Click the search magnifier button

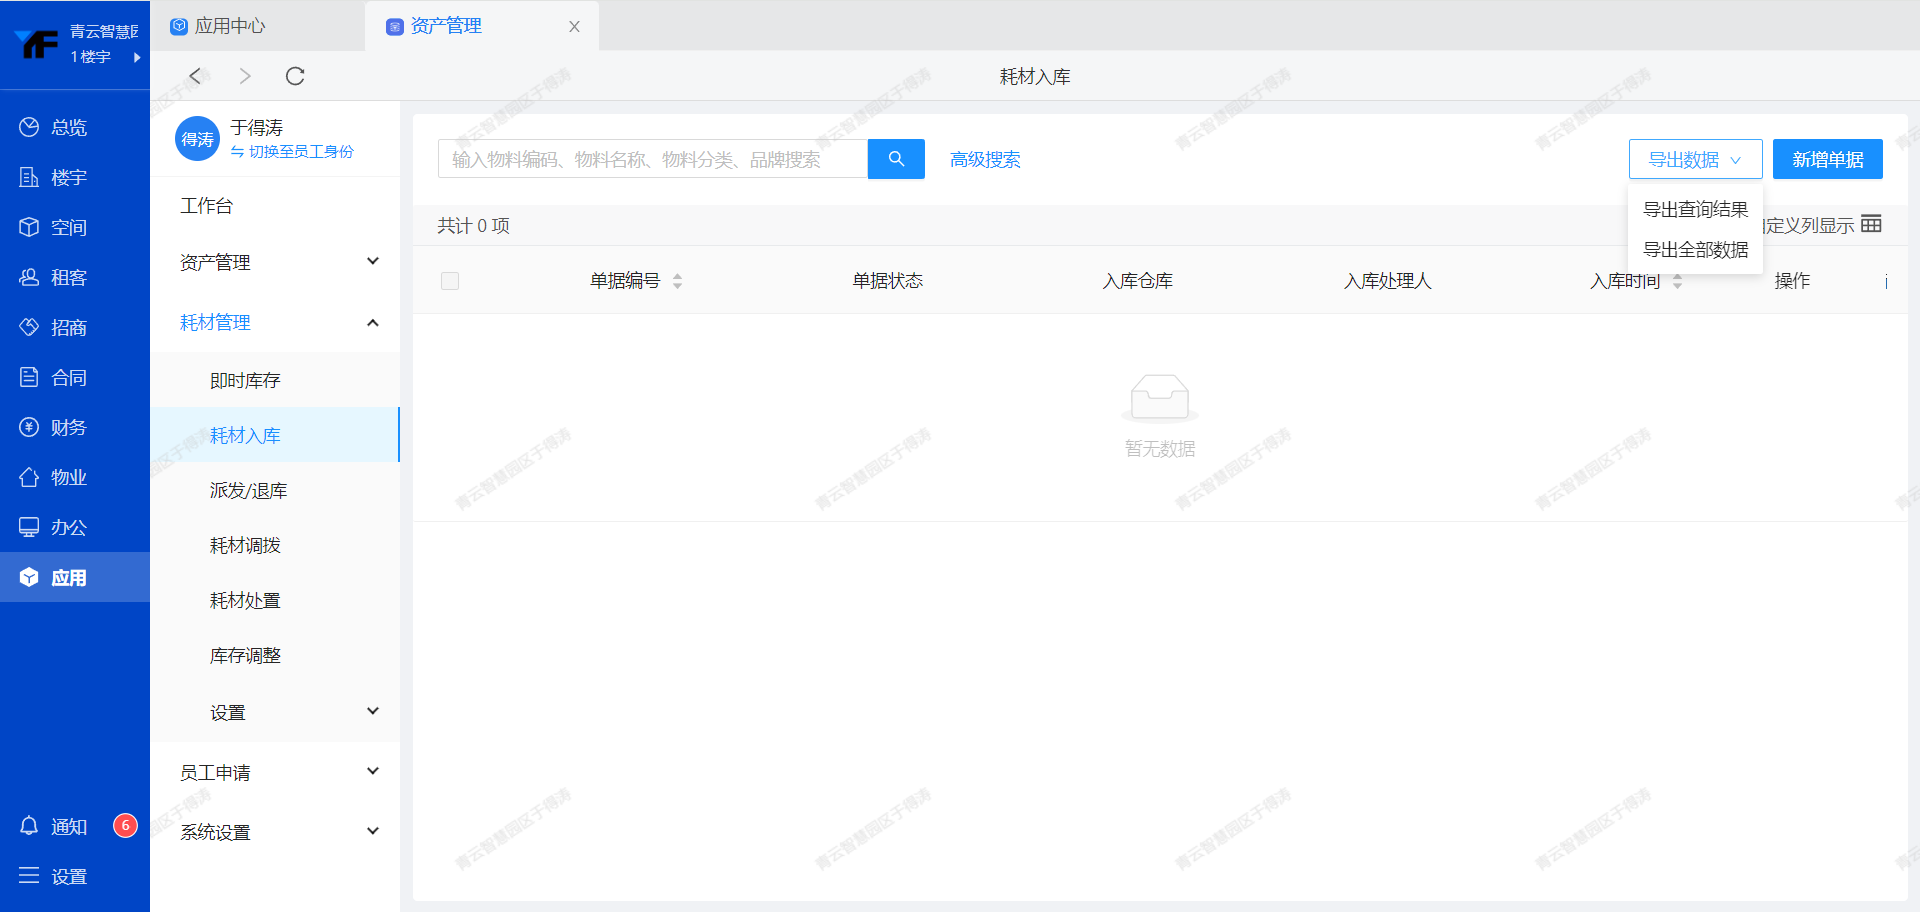pos(895,159)
